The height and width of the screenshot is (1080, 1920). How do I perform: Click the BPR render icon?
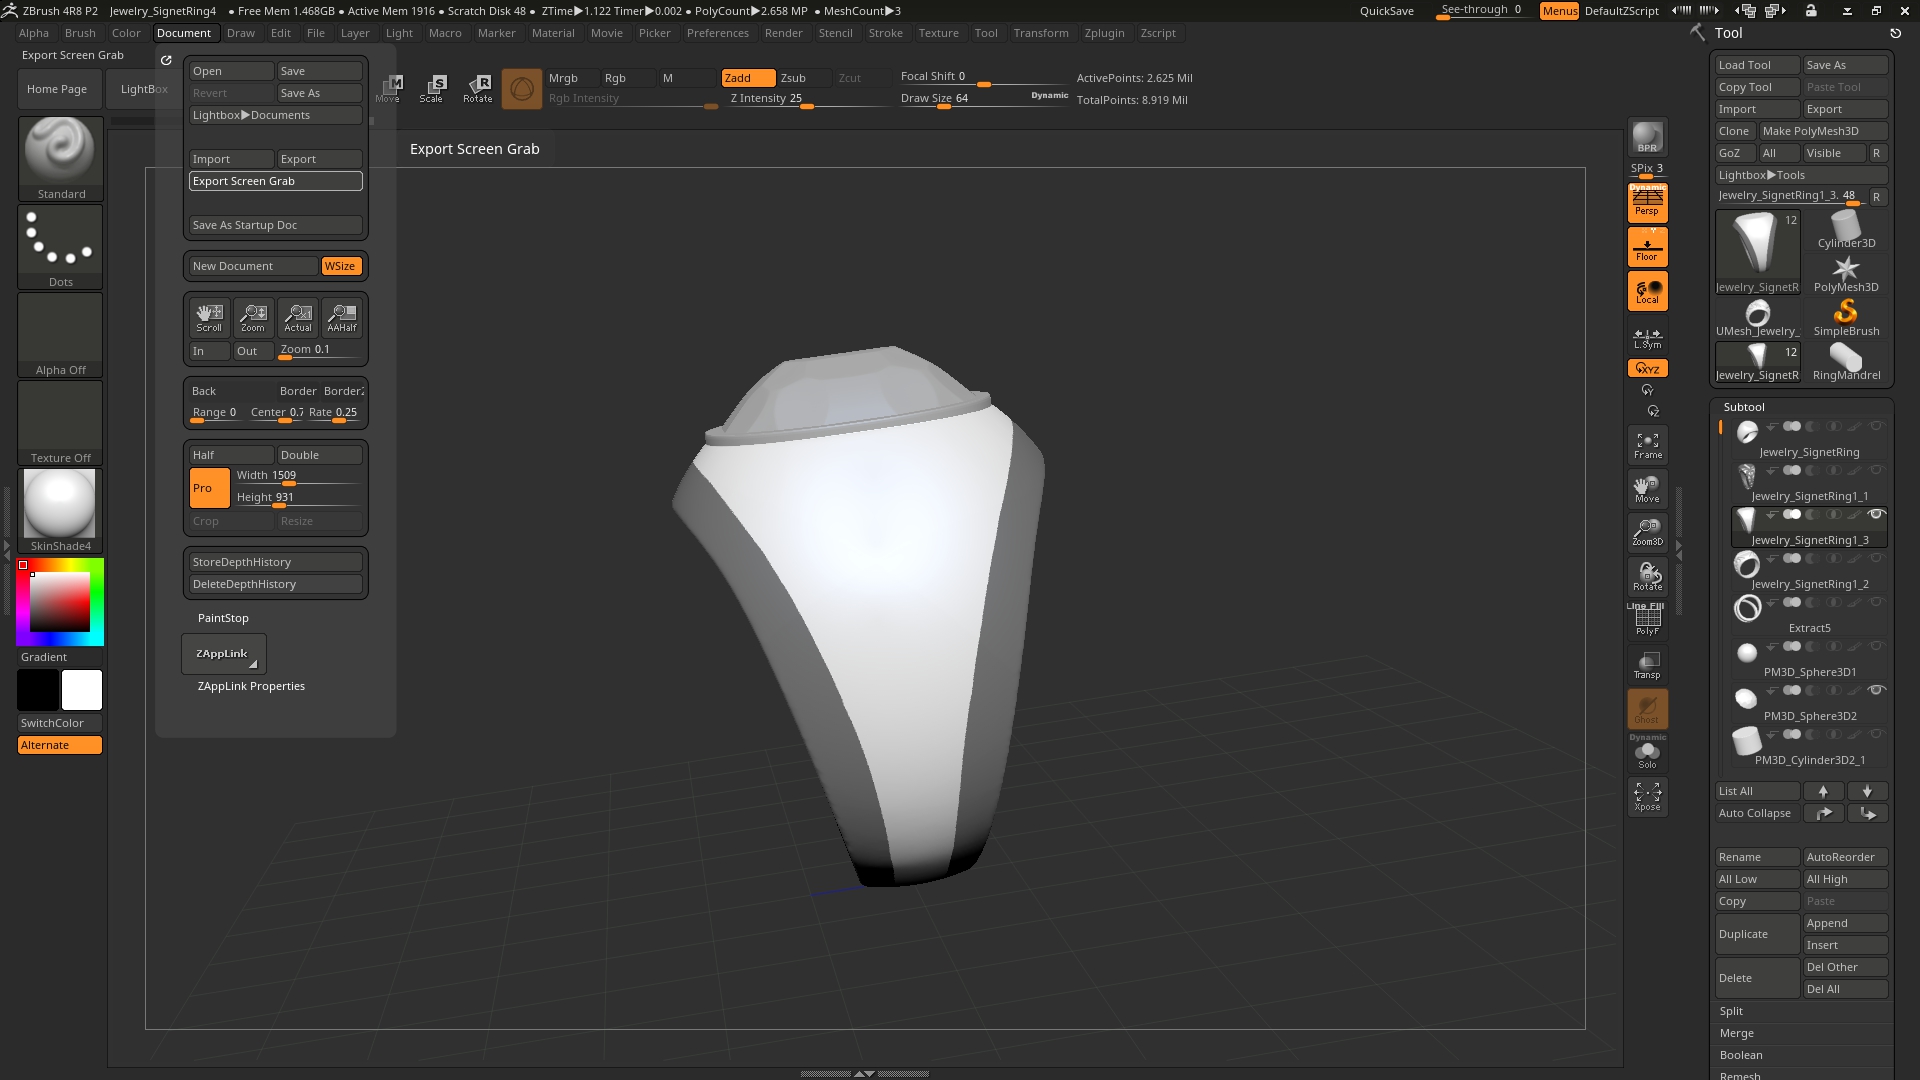1647,137
